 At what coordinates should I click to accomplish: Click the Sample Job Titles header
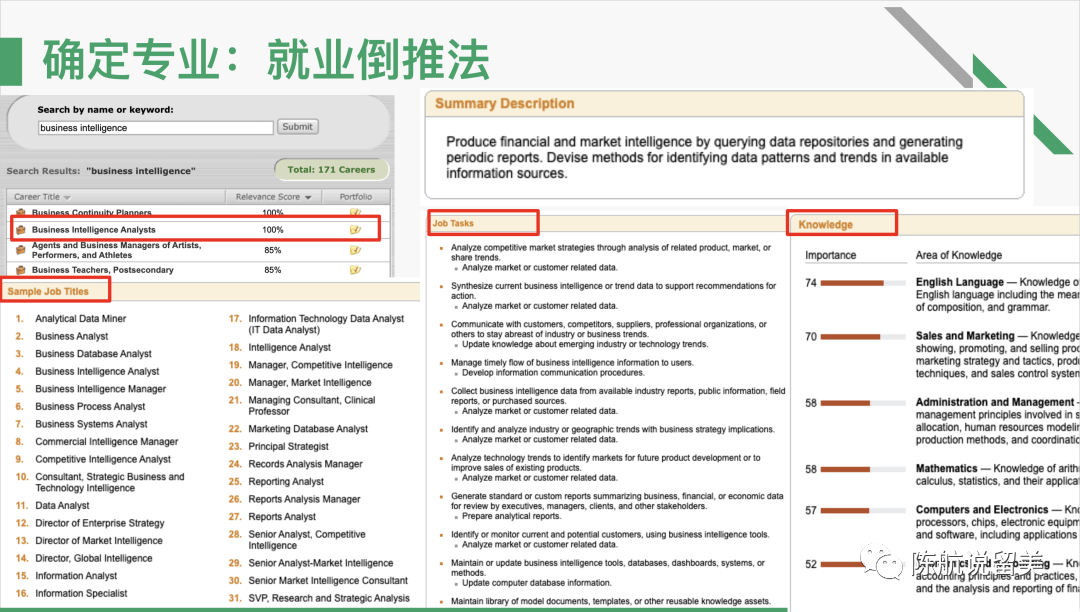[x=49, y=292]
